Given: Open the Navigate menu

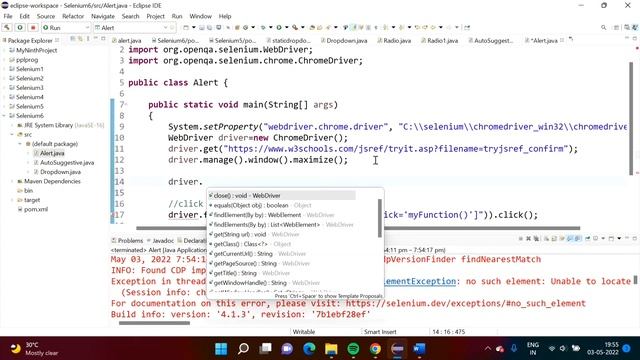Looking at the screenshot, I should (103, 16).
